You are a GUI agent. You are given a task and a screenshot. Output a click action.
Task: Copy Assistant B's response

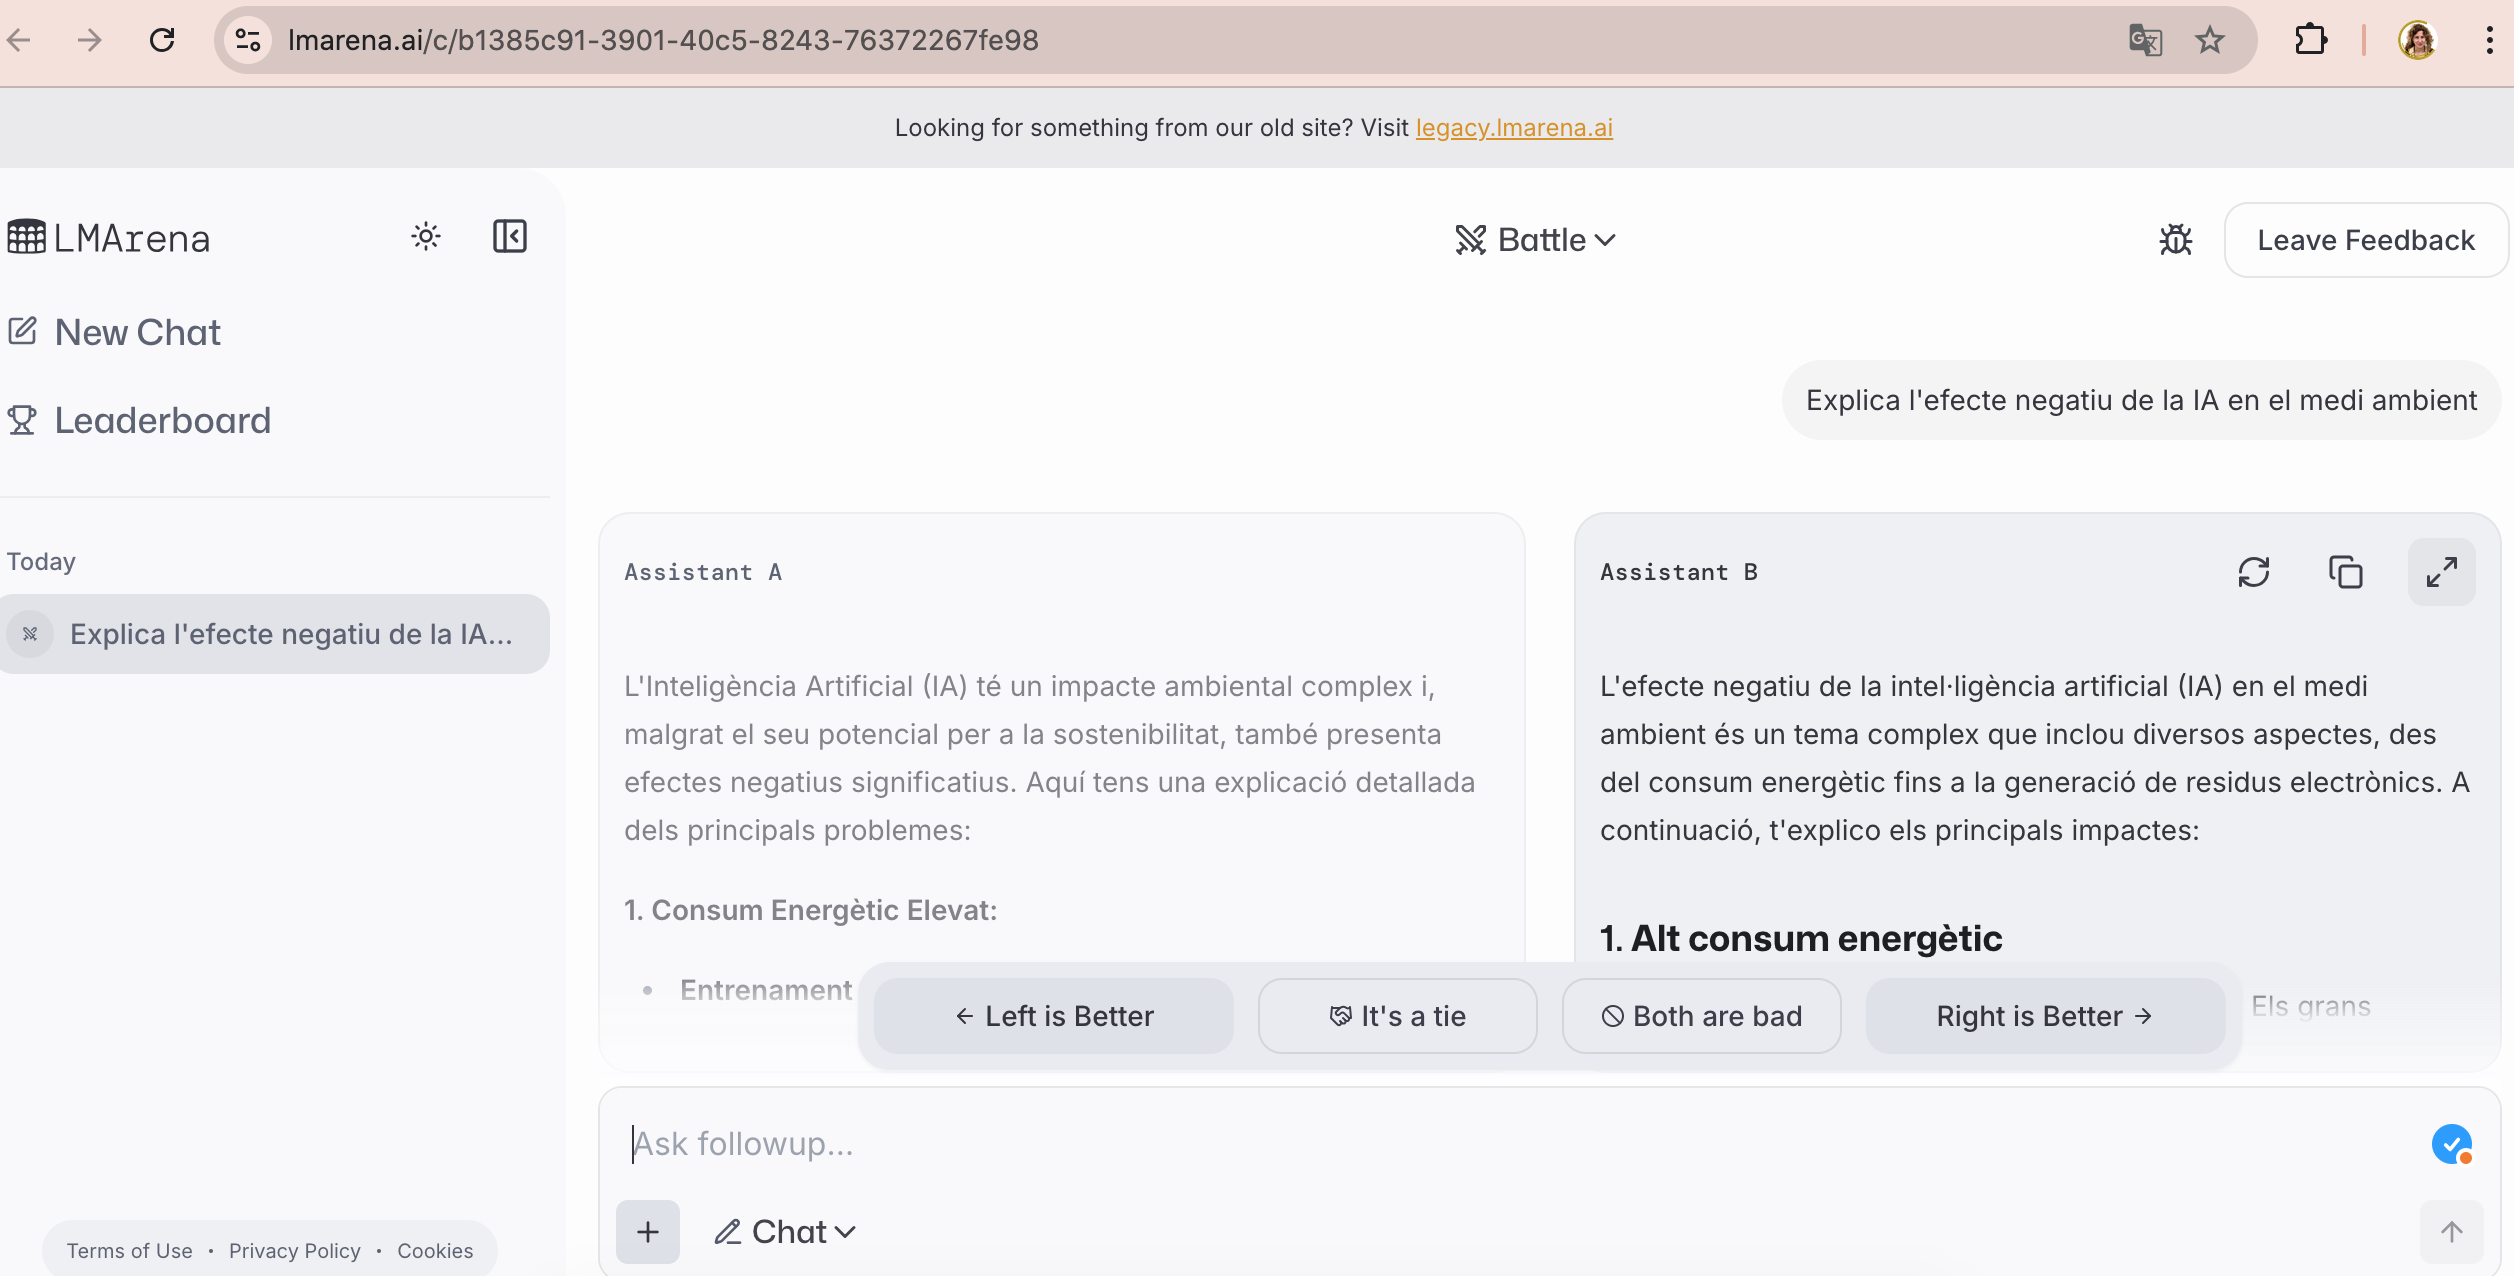tap(2345, 572)
